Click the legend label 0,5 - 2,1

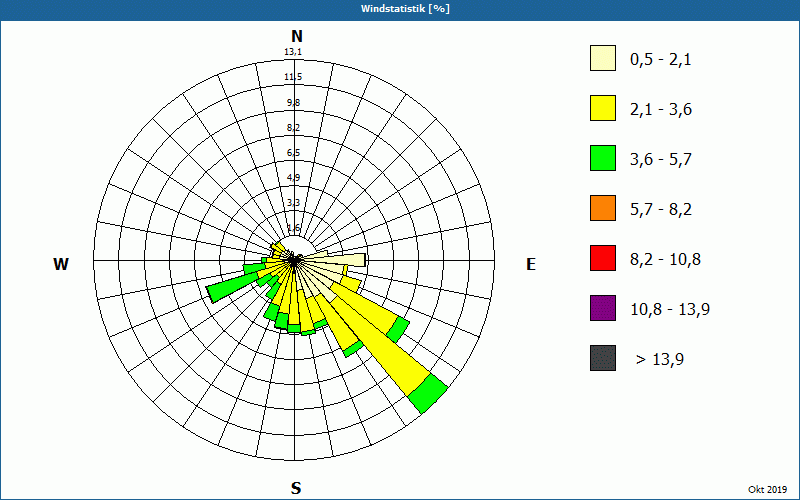661,60
